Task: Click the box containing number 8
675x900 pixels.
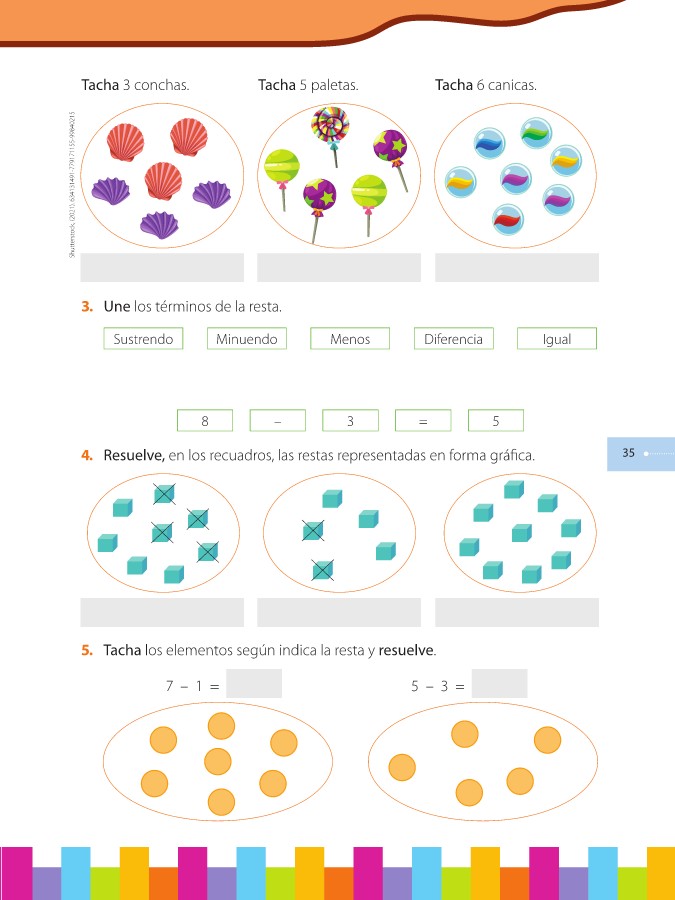Action: tap(205, 420)
